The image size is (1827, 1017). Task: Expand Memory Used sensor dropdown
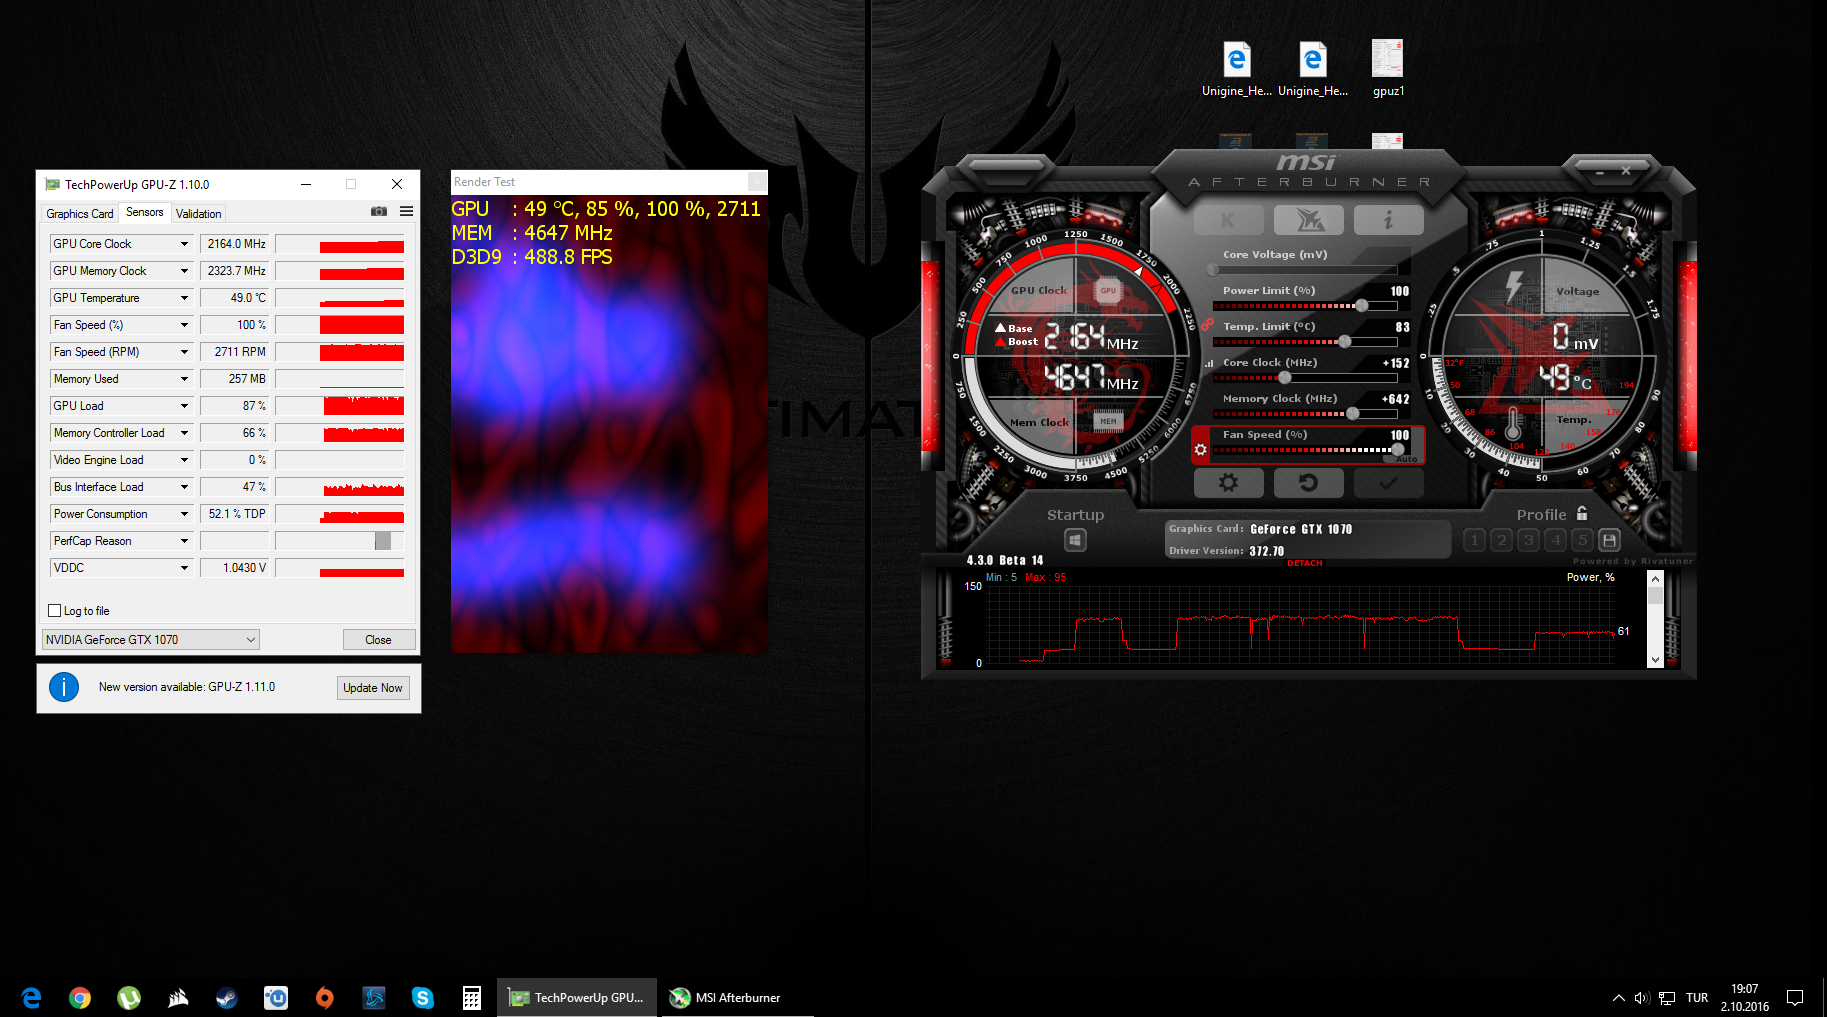184,379
